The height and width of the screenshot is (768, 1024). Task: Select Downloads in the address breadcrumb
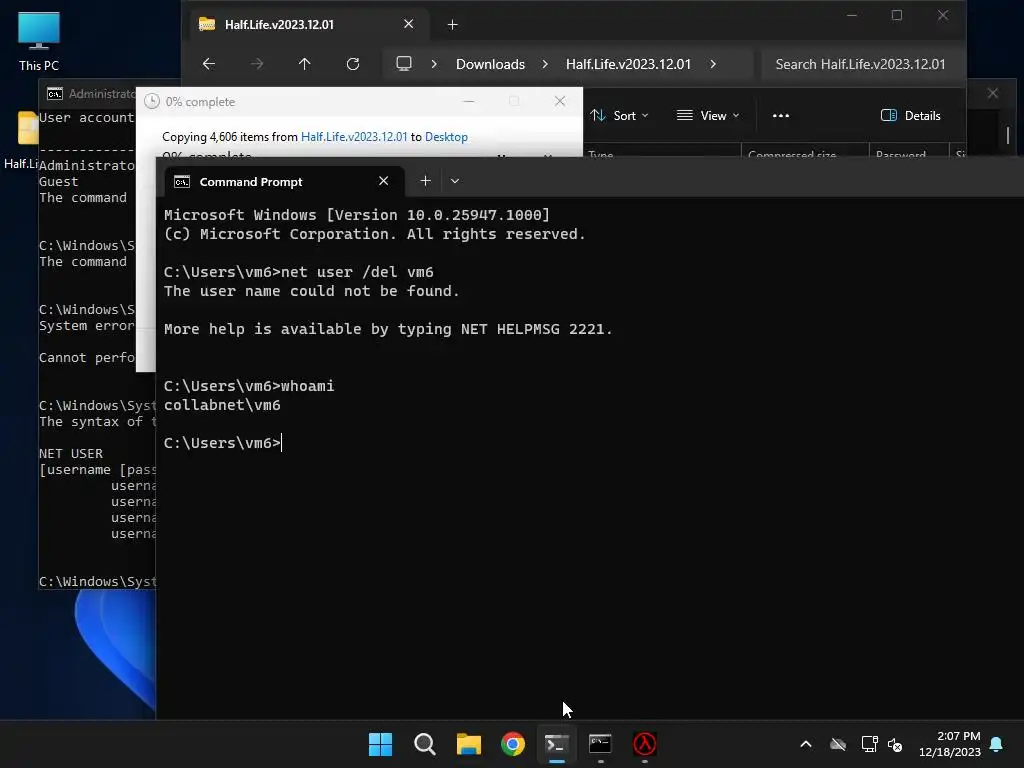click(490, 64)
